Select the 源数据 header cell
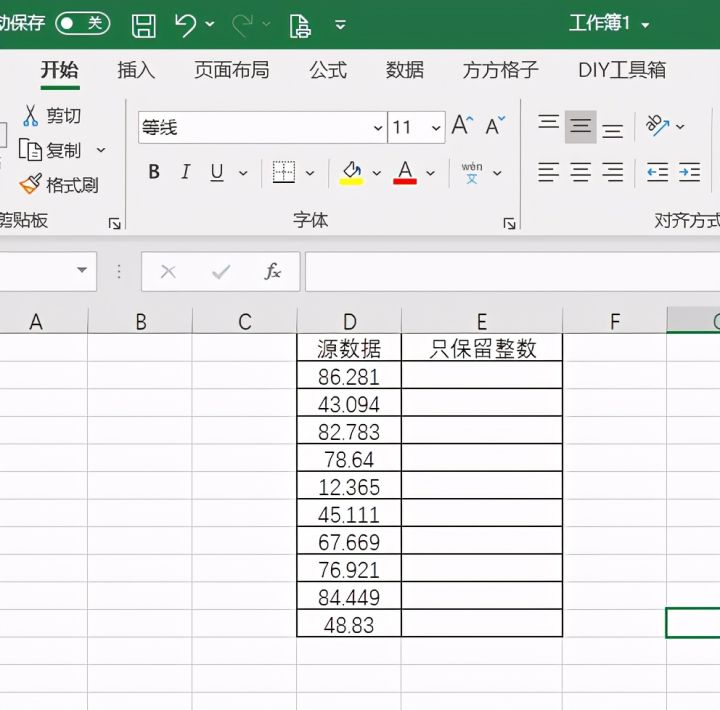The image size is (720, 710). click(x=349, y=348)
